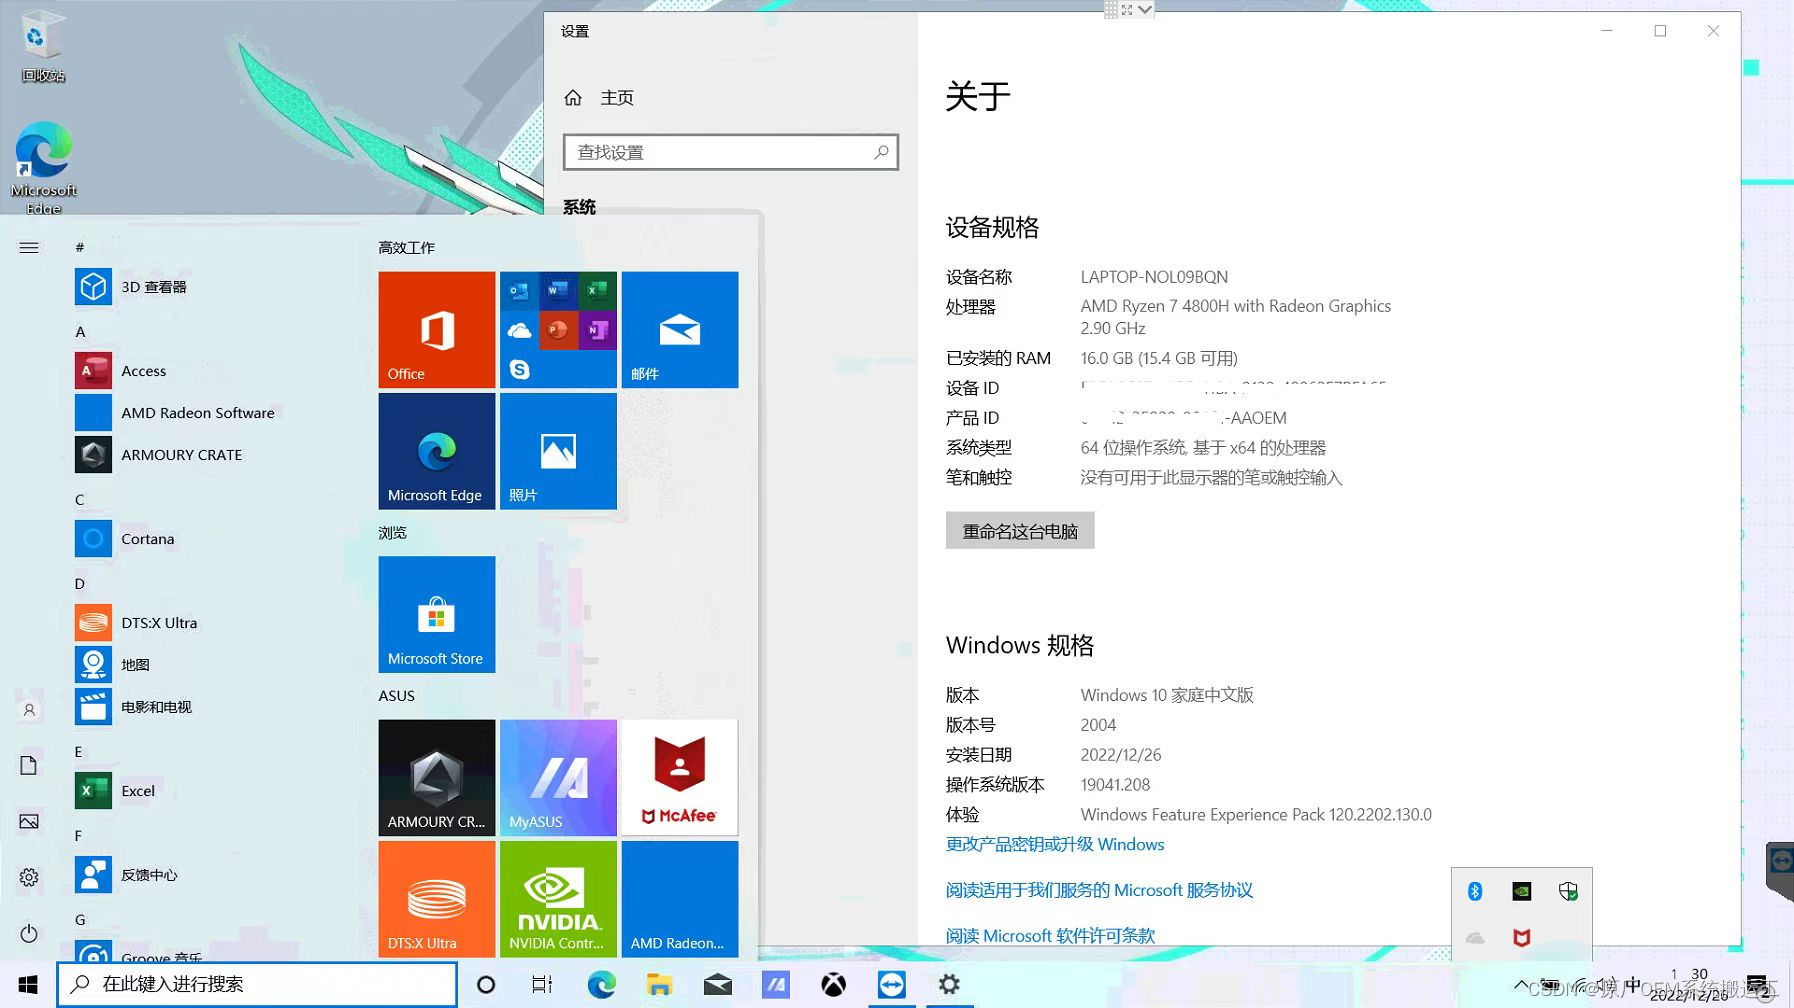Click 更改产品密钥或升级 Windows link

click(x=1055, y=844)
